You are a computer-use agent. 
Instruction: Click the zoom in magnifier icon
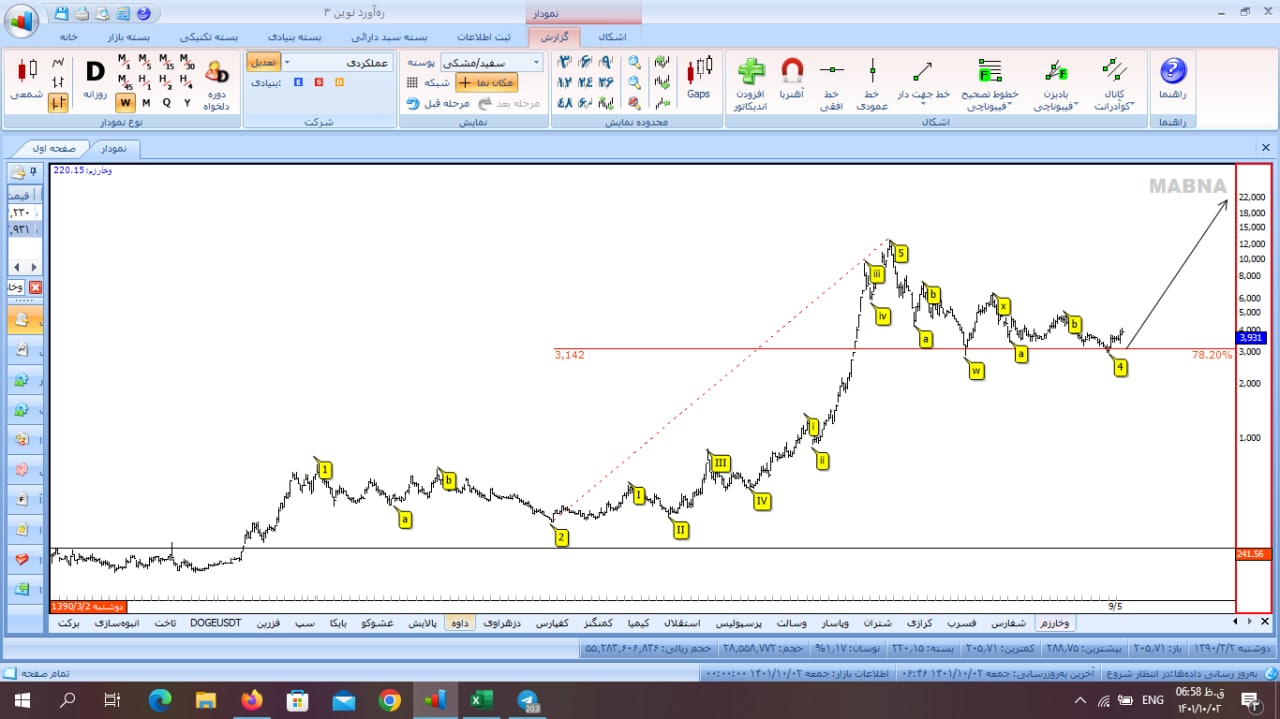tap(635, 62)
